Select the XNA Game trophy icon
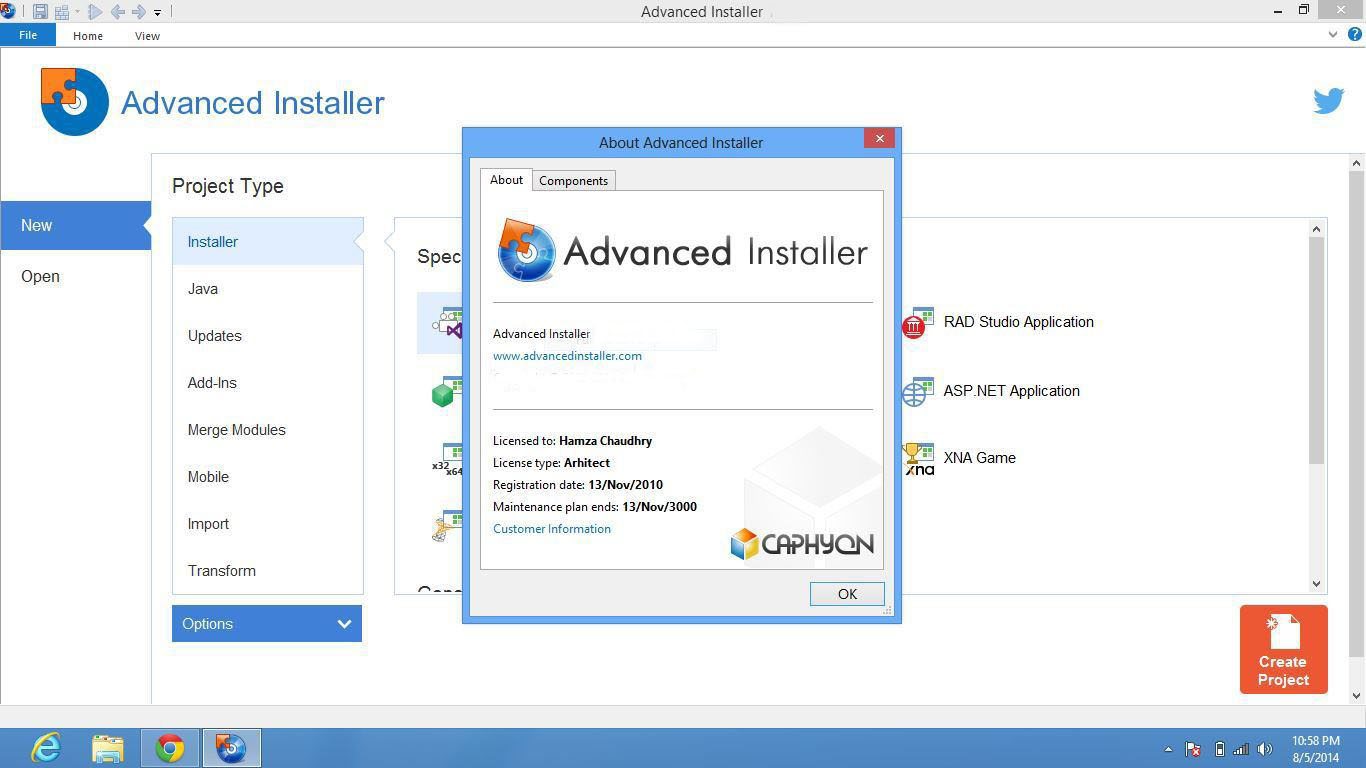The height and width of the screenshot is (768, 1366). point(917,459)
